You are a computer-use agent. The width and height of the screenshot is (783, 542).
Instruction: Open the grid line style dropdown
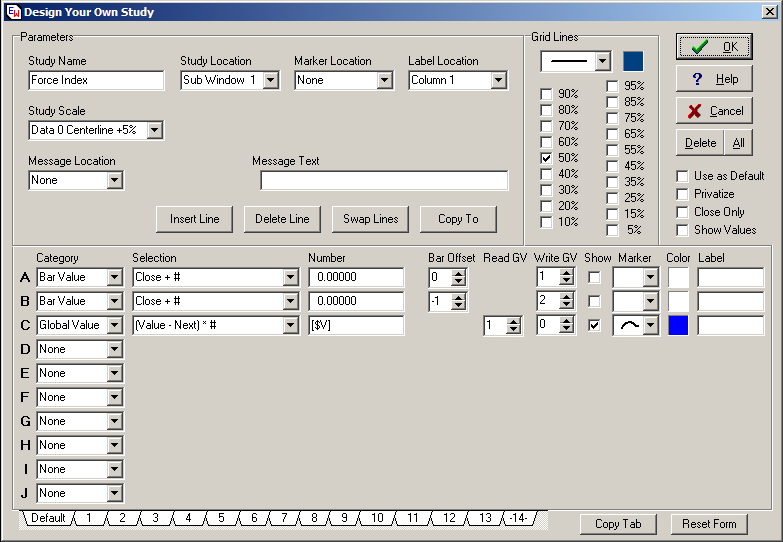[x=601, y=62]
